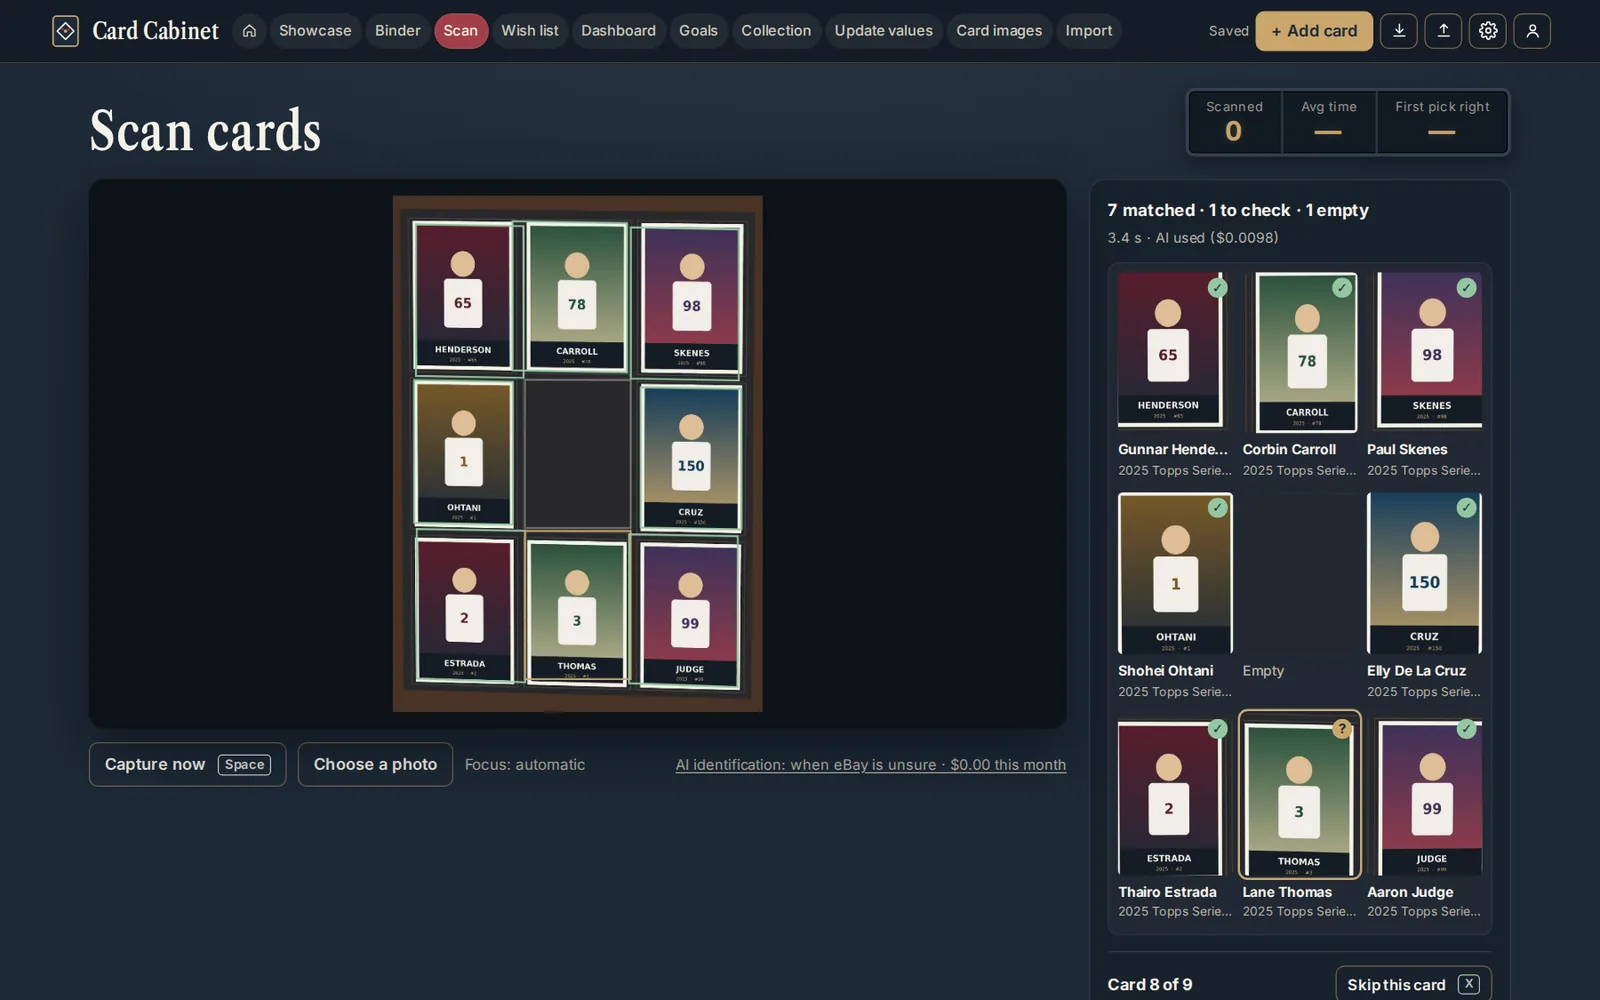
Task: Open the user account icon
Action: tap(1532, 31)
